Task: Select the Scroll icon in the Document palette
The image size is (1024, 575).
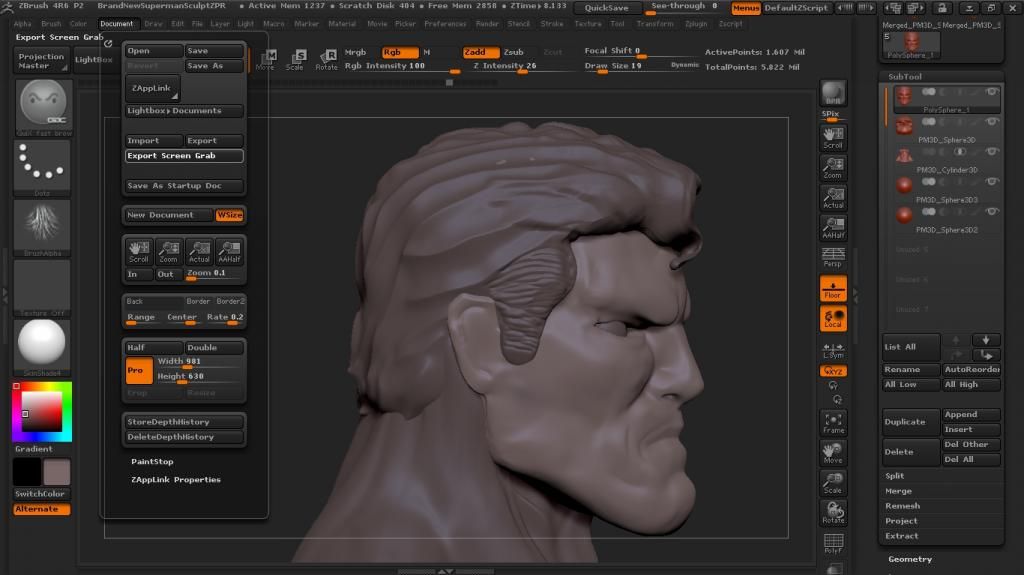Action: [x=138, y=252]
